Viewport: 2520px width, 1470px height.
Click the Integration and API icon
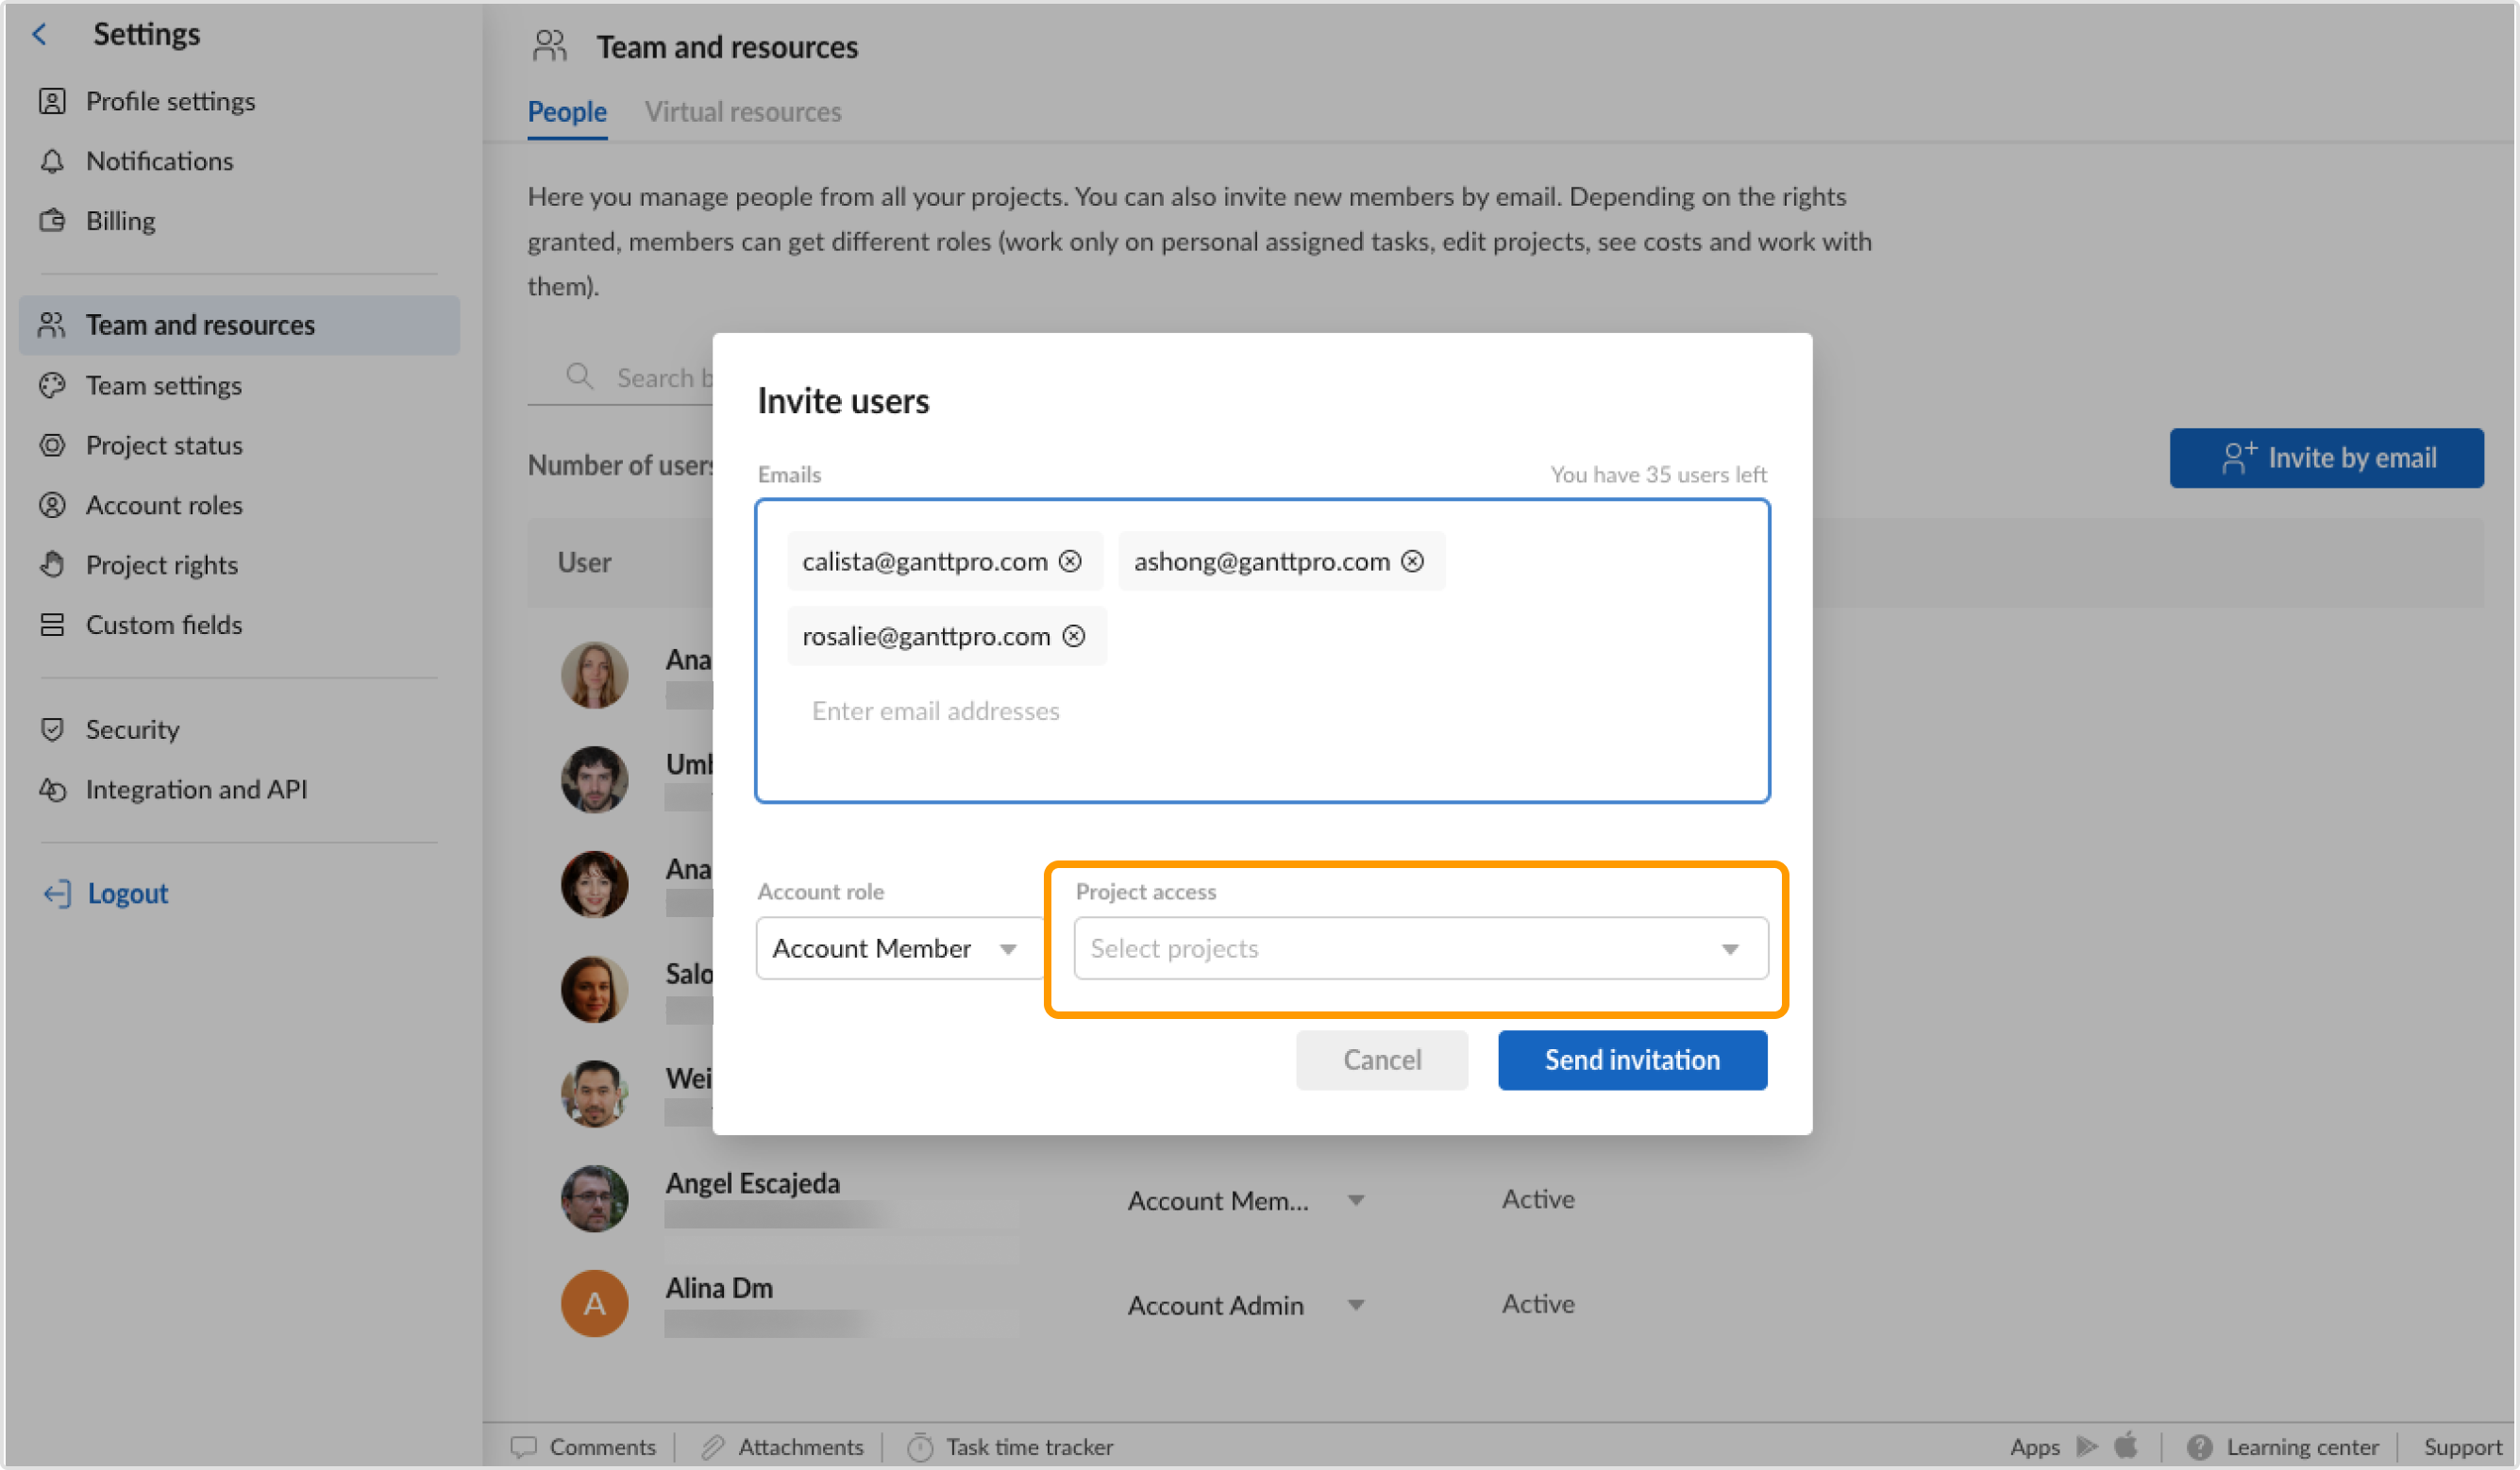(53, 789)
